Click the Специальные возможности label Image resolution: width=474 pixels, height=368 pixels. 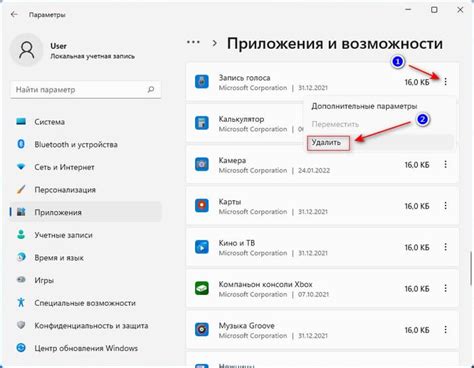click(x=85, y=303)
